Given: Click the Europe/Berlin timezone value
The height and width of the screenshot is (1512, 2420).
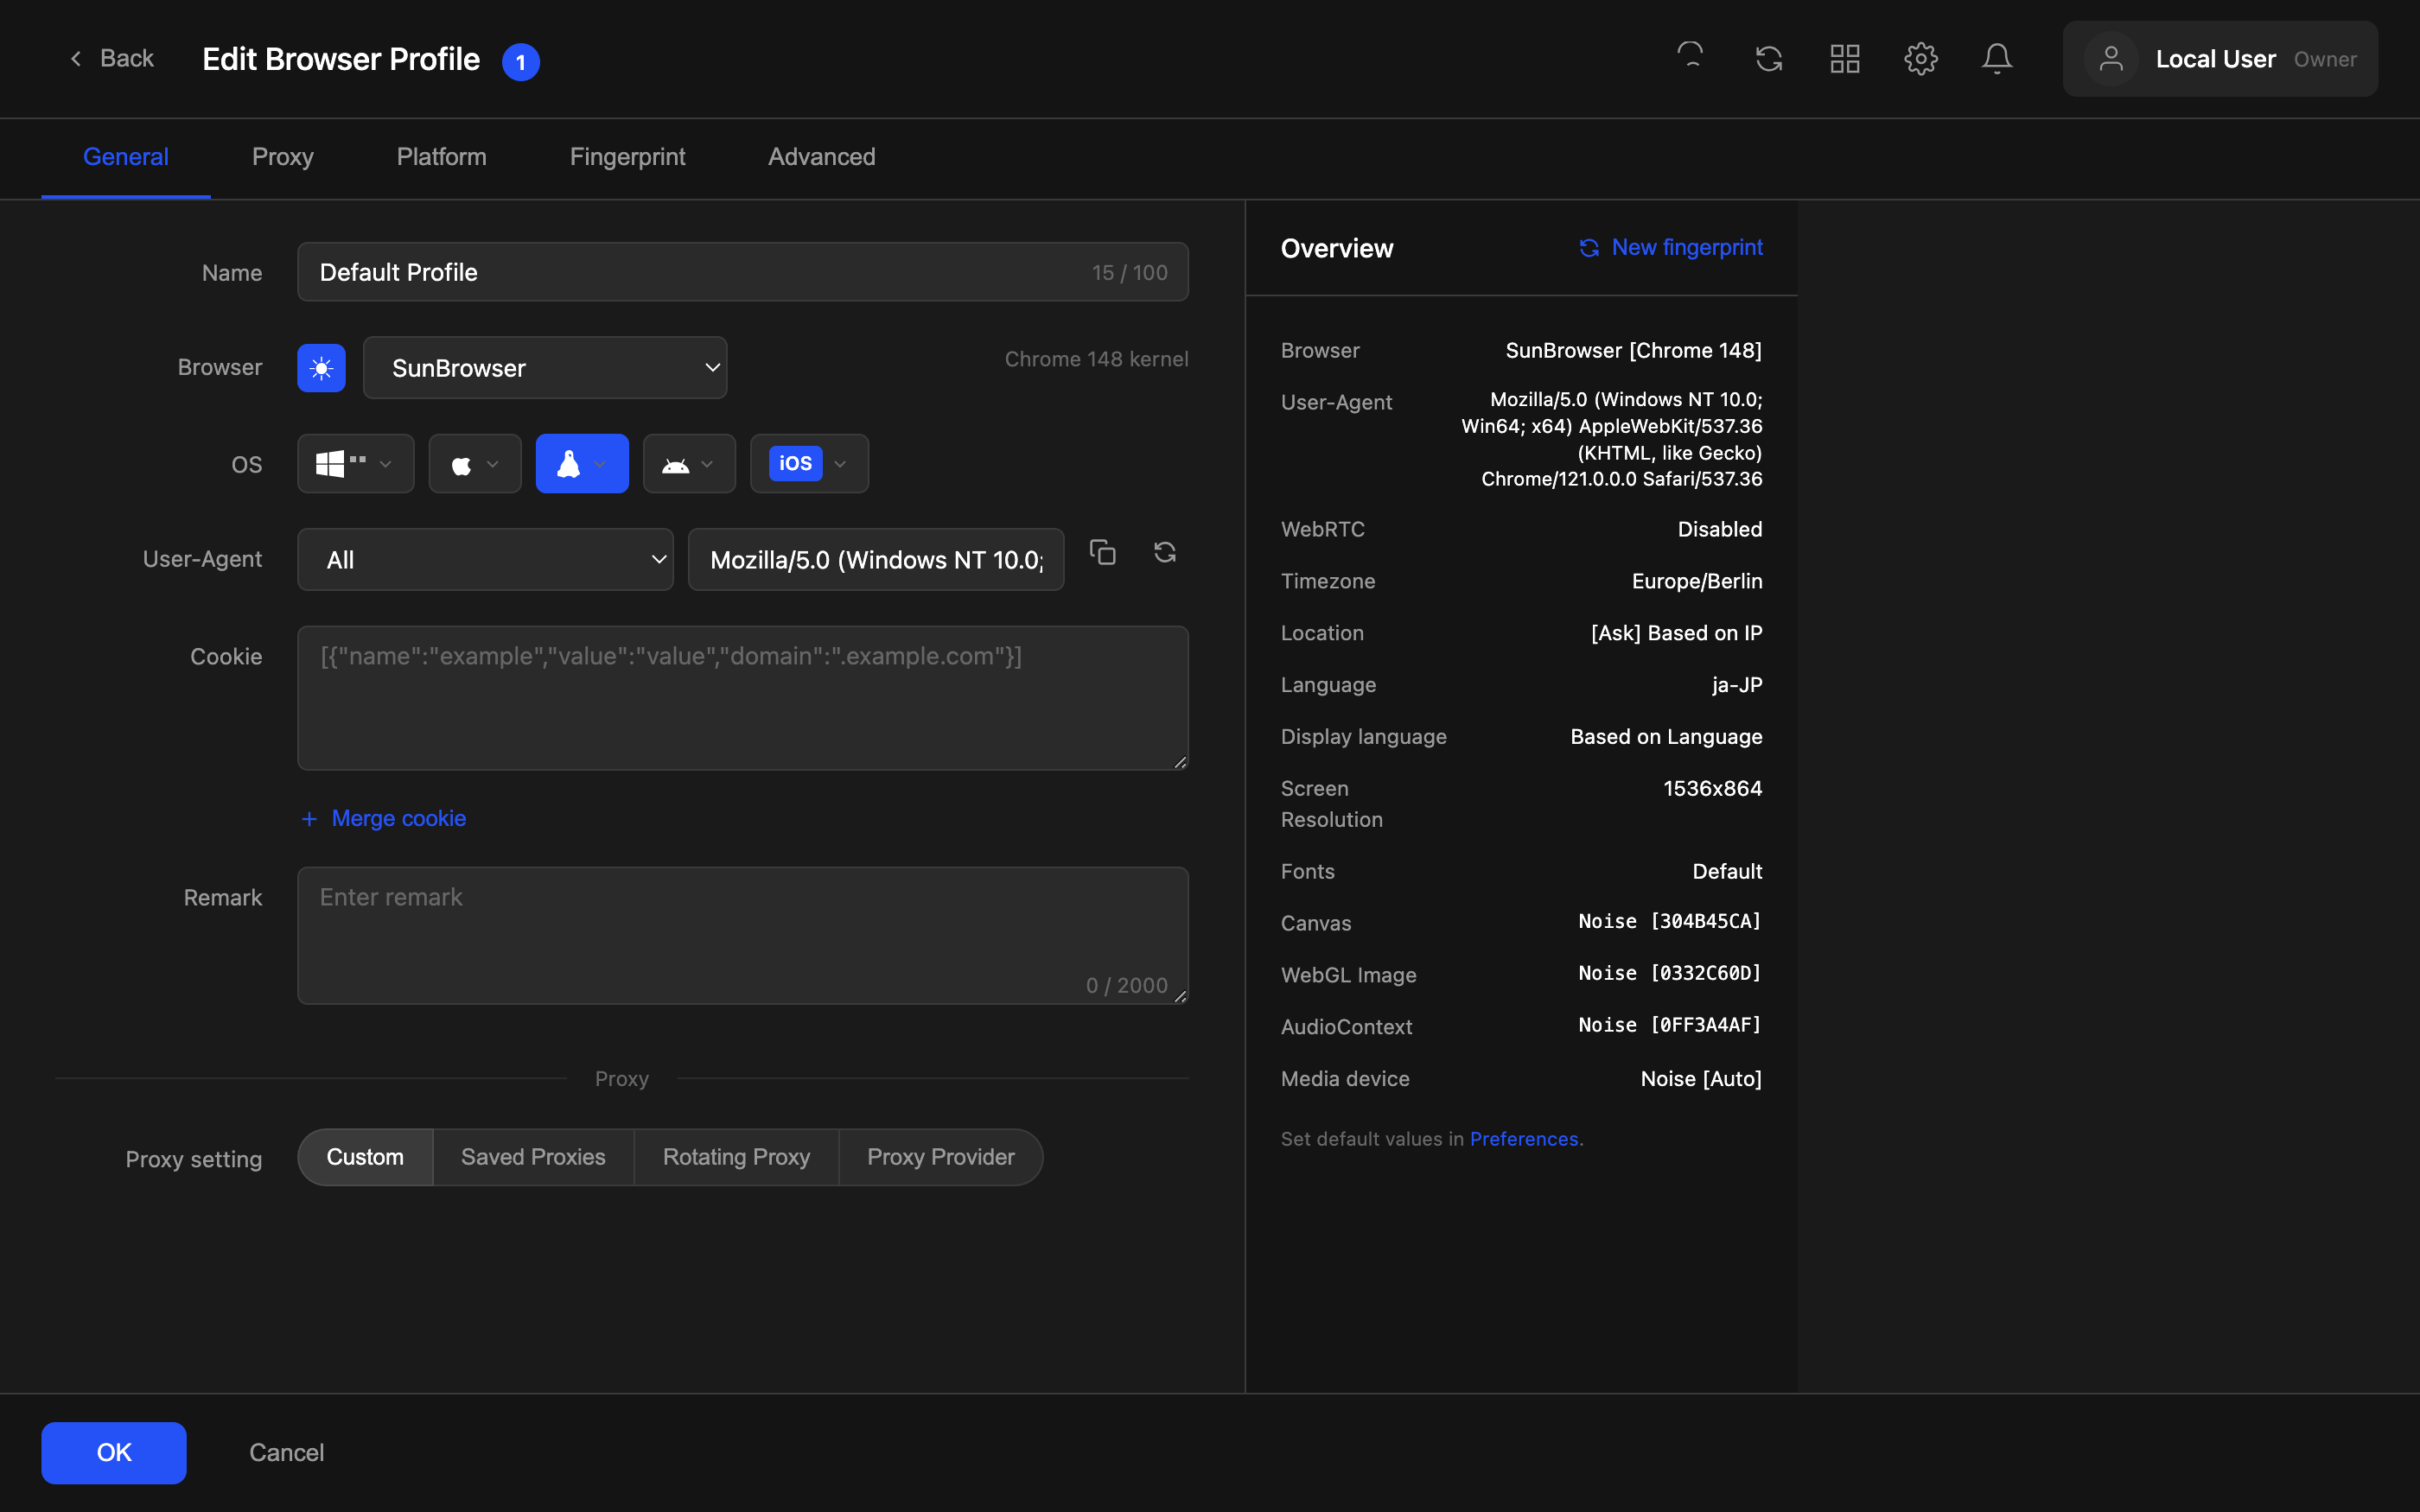Looking at the screenshot, I should point(1697,581).
